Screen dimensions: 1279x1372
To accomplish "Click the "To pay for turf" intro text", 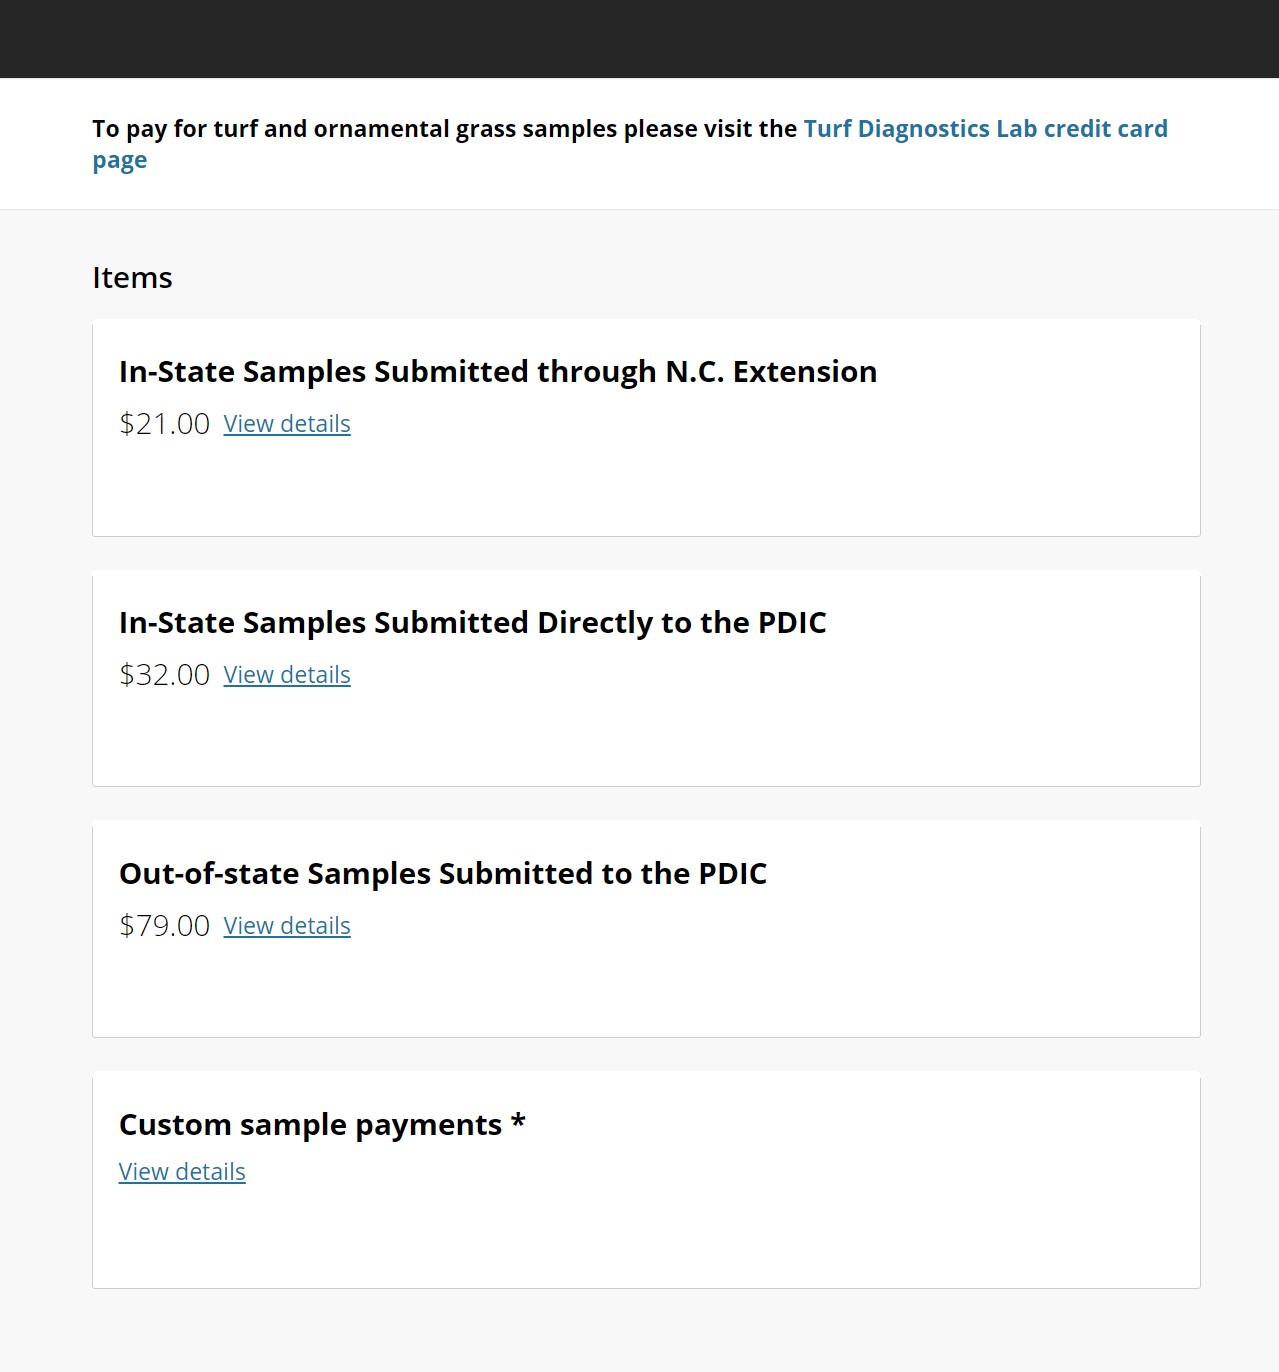I will click(444, 129).
